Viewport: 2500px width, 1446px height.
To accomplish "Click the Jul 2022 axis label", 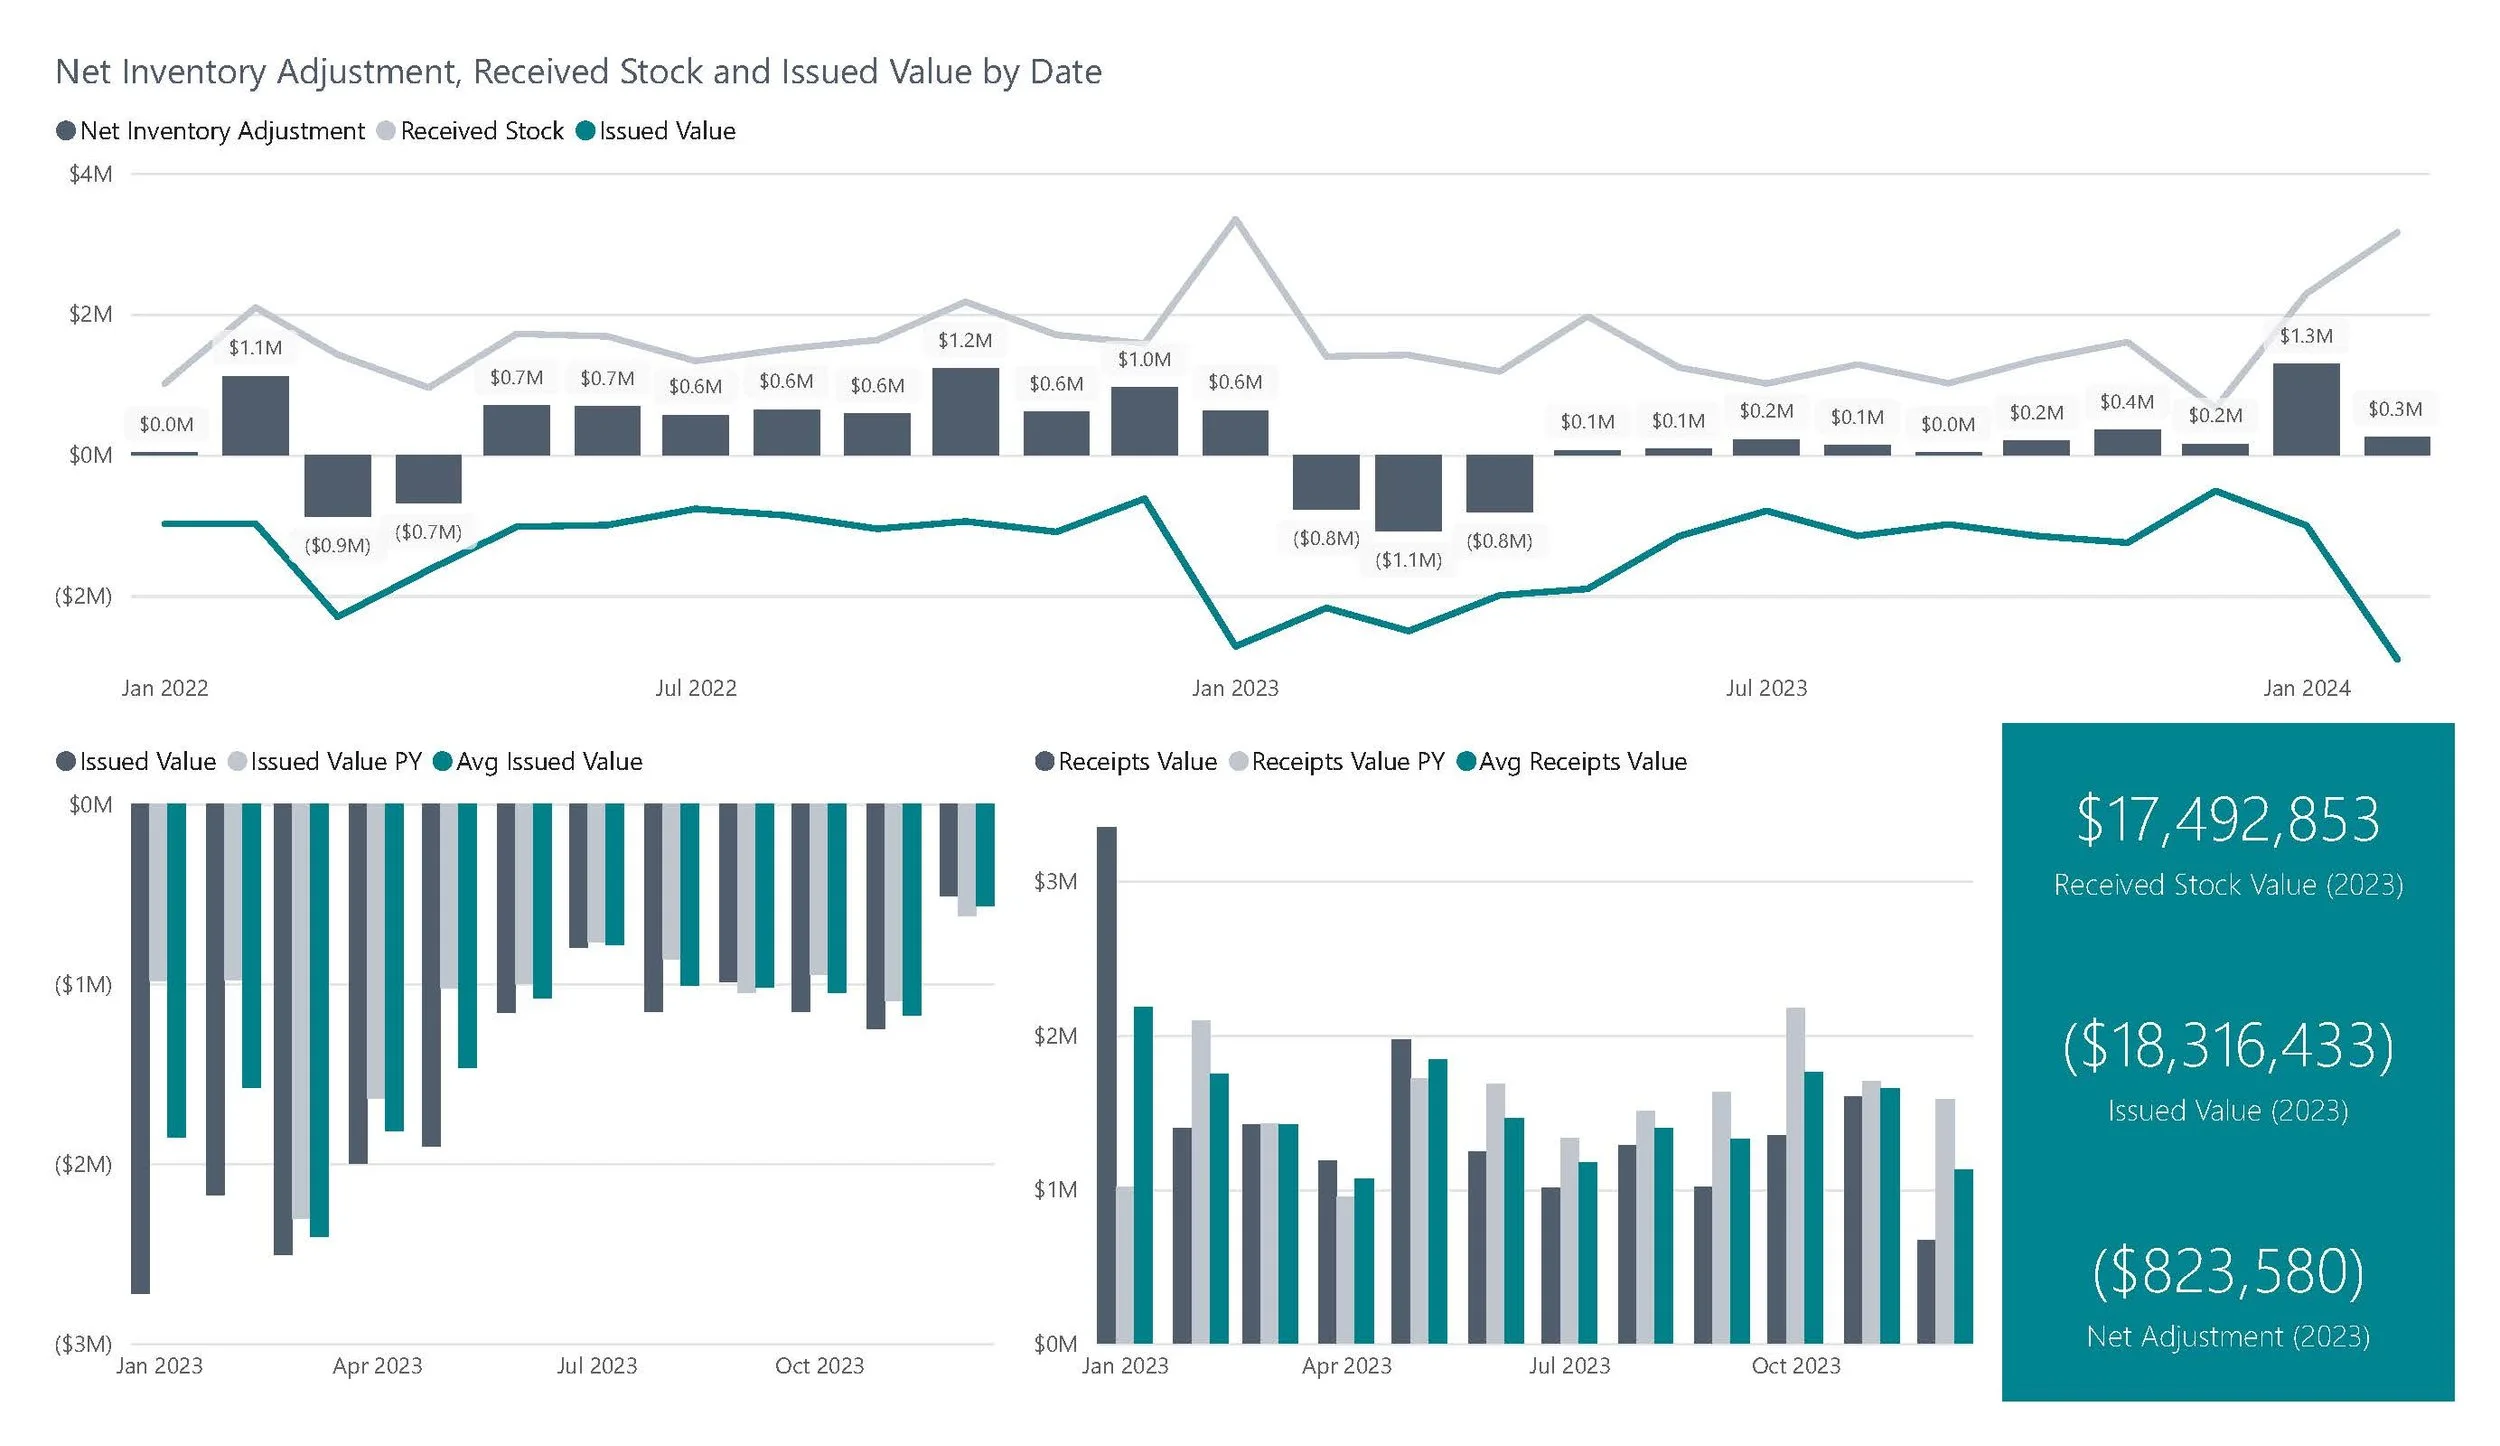I will point(695,688).
